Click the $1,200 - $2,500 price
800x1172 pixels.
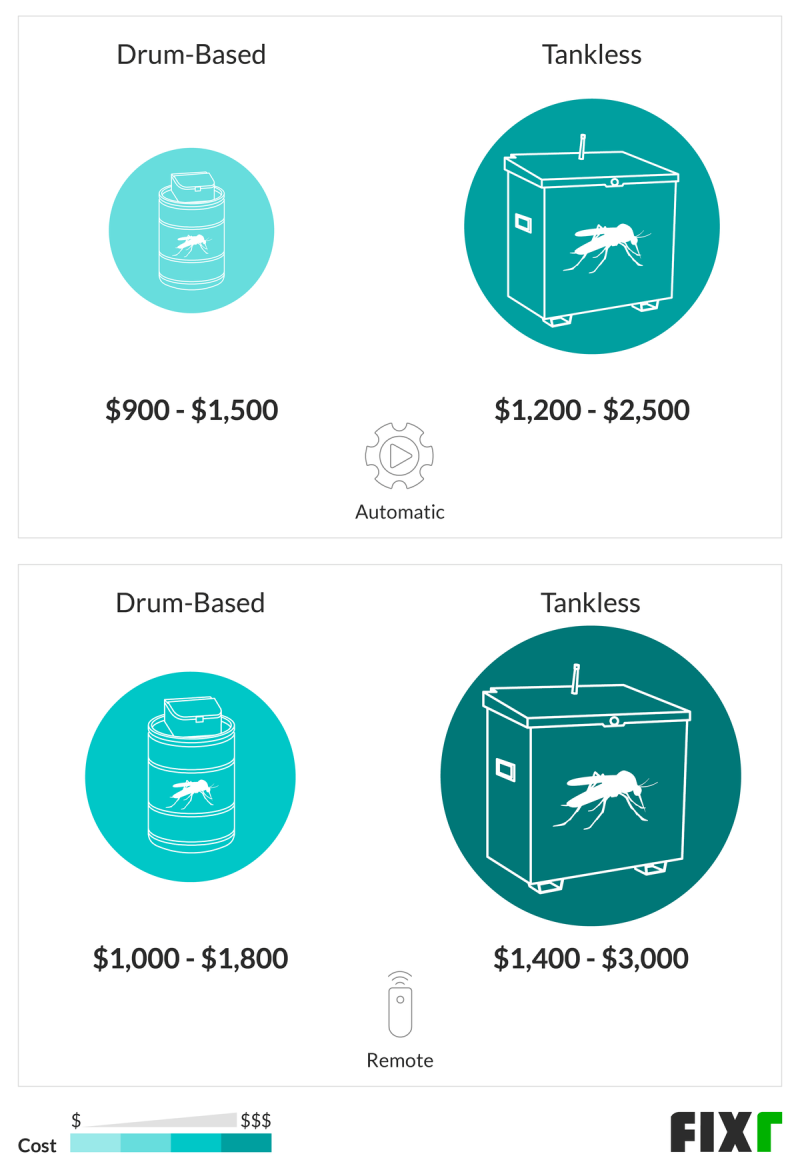[x=591, y=410]
